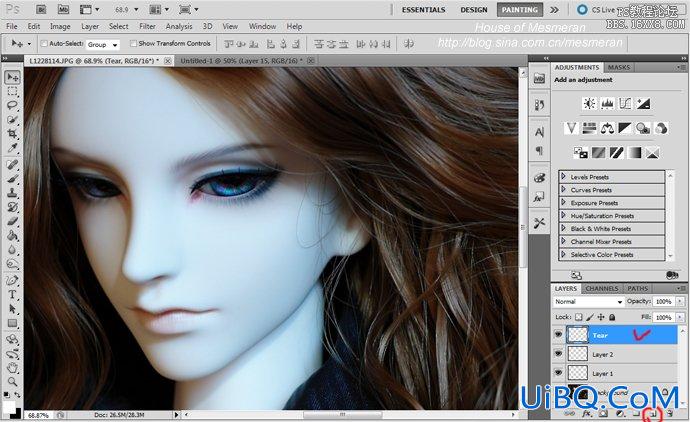Screen dimensions: 690x422
Task: Add a Curves adjustment
Action: click(625, 103)
